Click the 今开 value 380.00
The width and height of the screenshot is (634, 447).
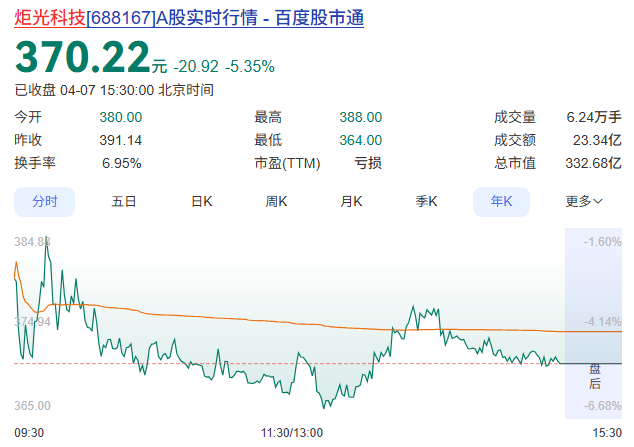click(x=120, y=117)
